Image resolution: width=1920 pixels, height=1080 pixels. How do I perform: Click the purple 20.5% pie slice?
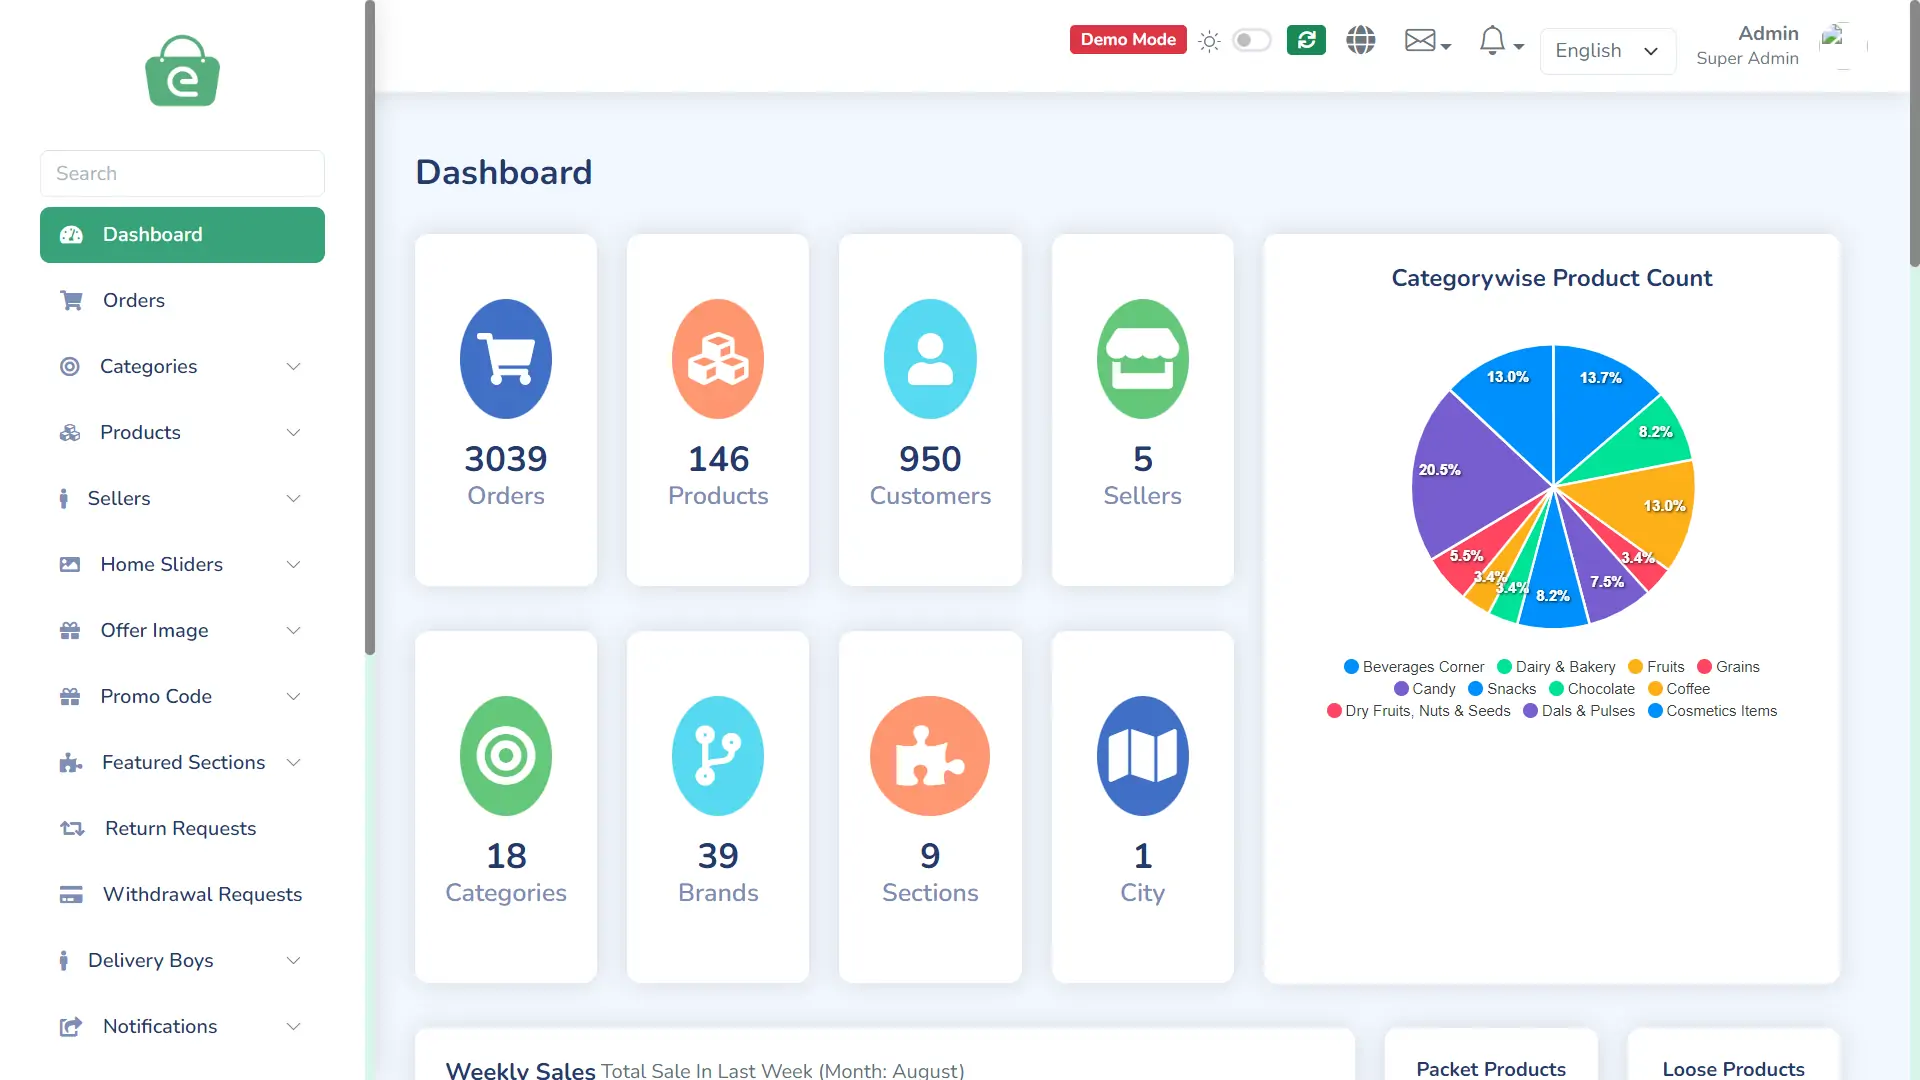click(1470, 480)
